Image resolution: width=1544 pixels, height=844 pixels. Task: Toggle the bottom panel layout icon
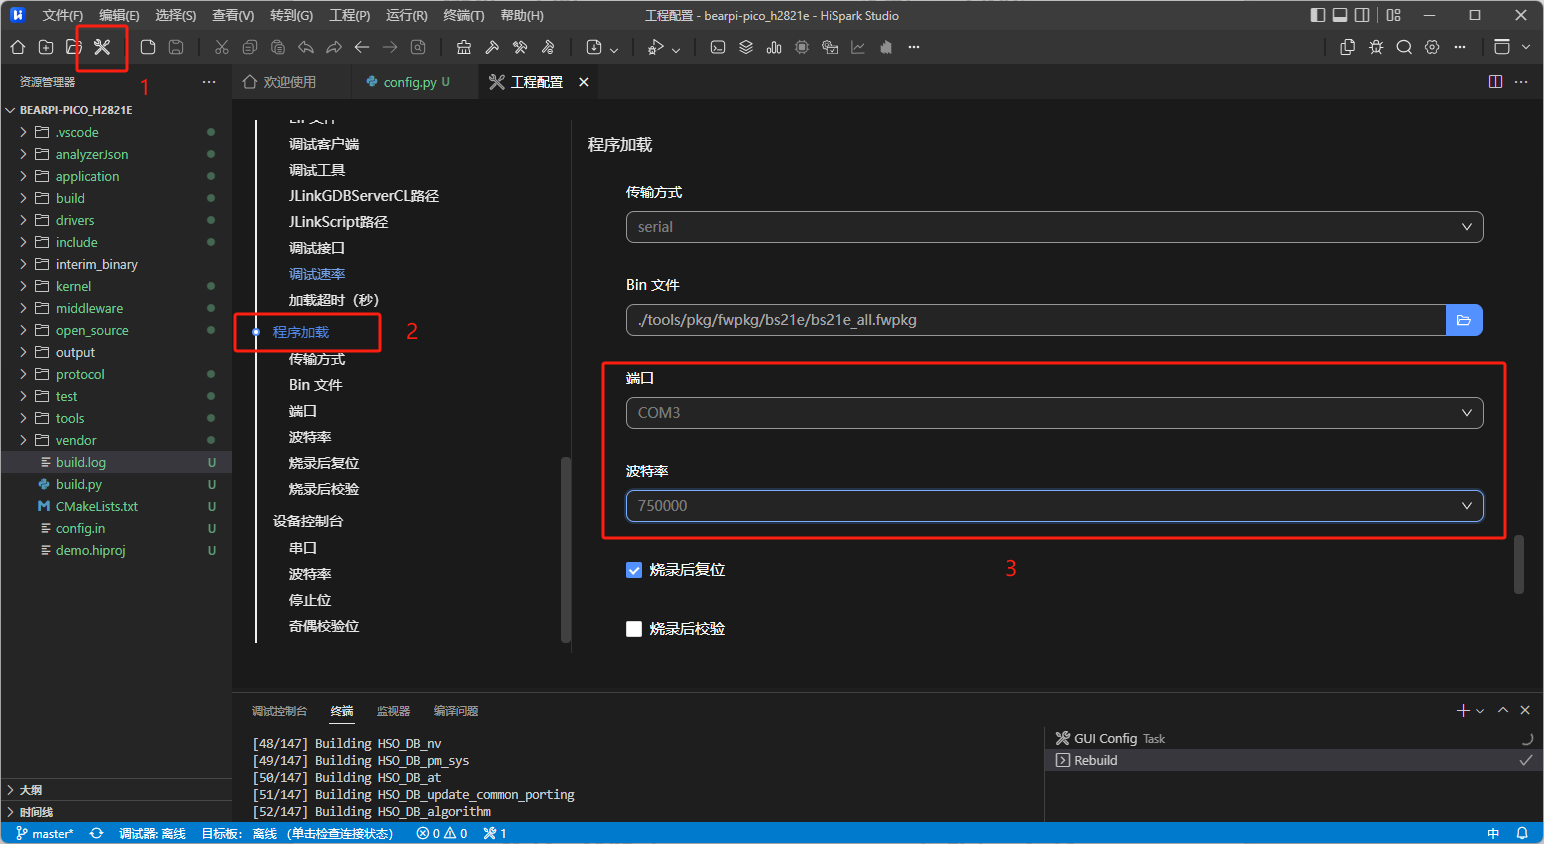click(1340, 15)
